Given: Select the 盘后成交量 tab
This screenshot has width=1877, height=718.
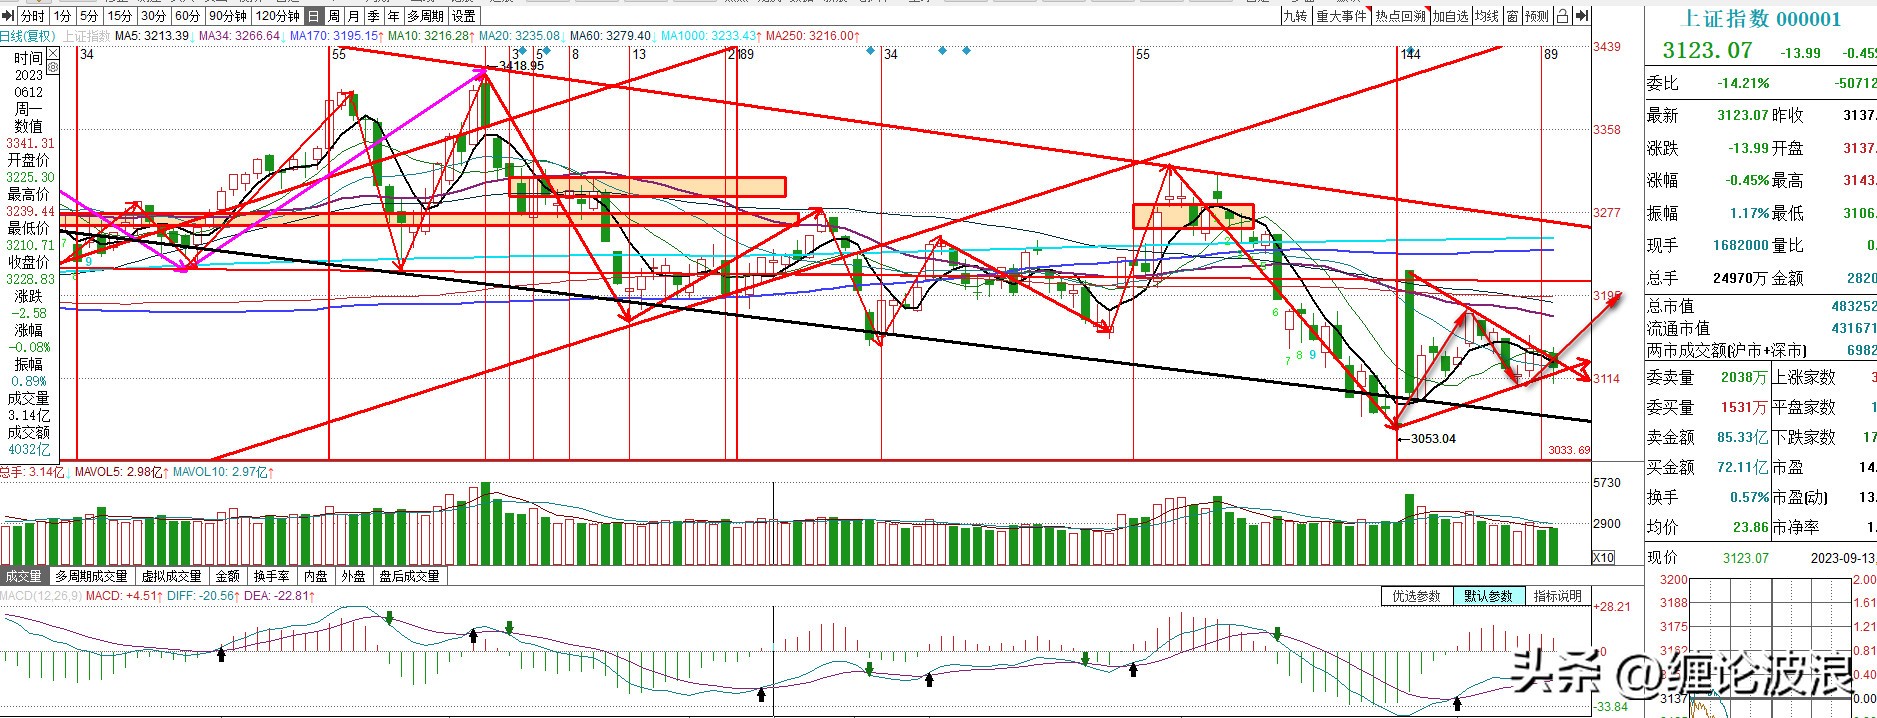Looking at the screenshot, I should tap(409, 576).
